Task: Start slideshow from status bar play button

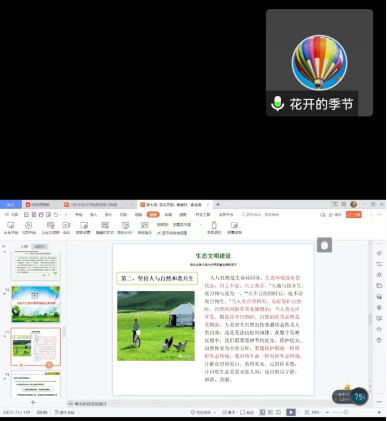Action: (x=291, y=412)
